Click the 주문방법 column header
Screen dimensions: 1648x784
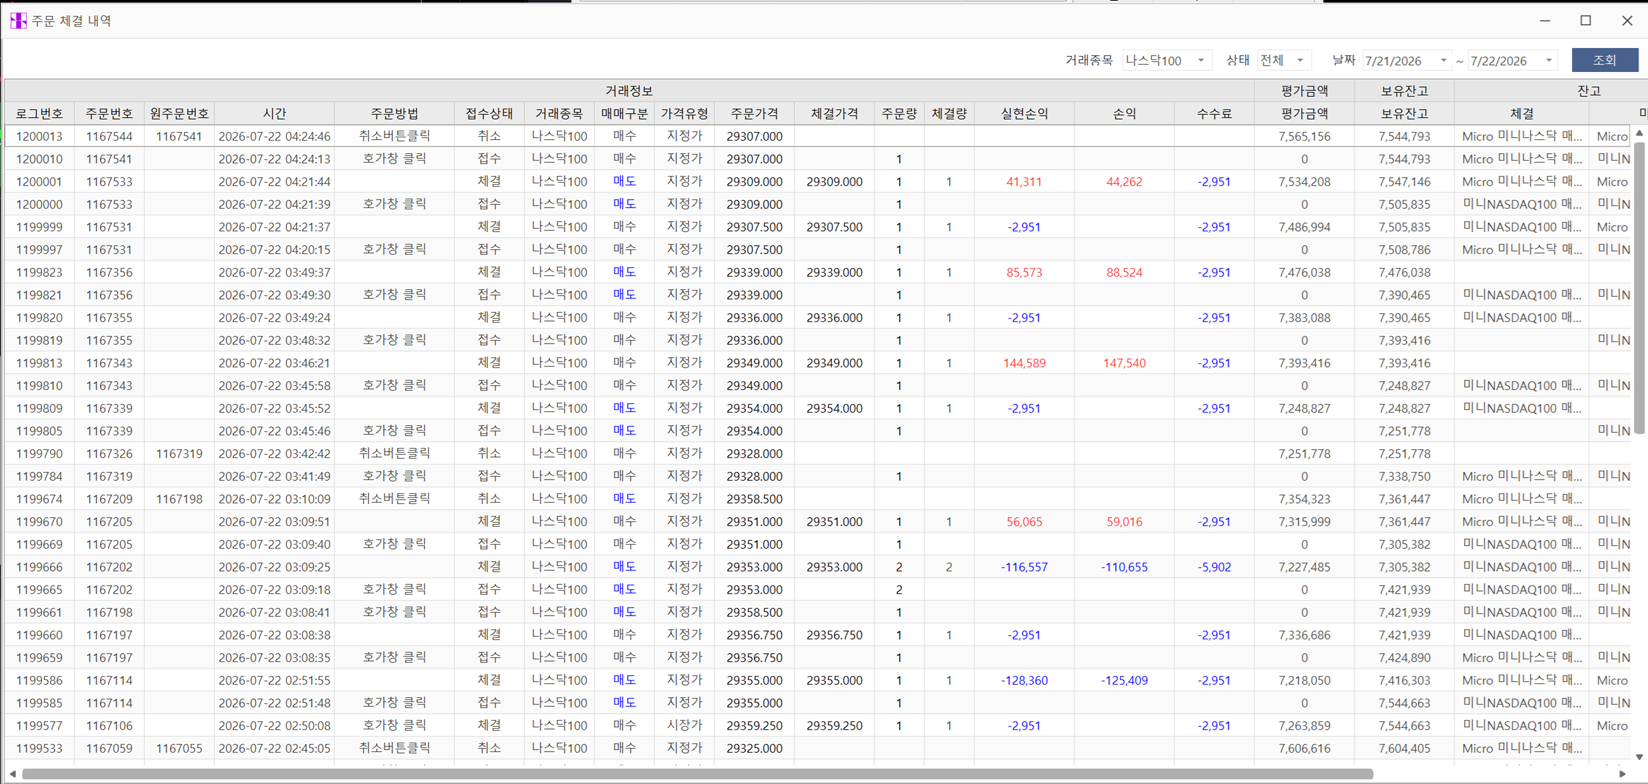[395, 114]
